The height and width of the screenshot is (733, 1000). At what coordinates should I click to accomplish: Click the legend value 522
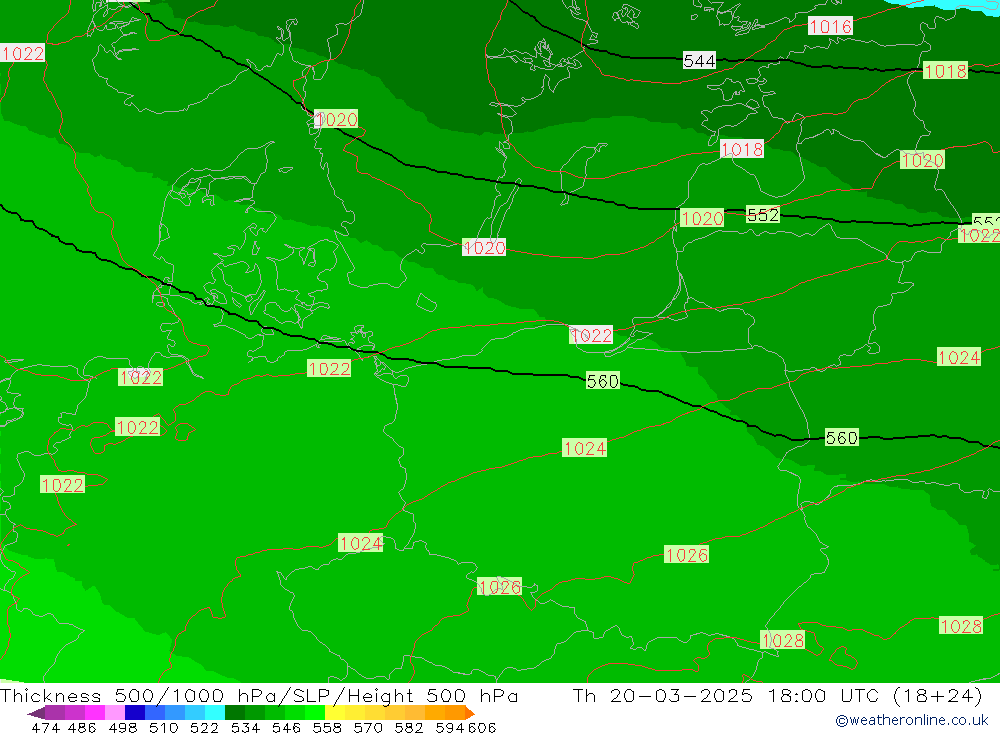205,727
